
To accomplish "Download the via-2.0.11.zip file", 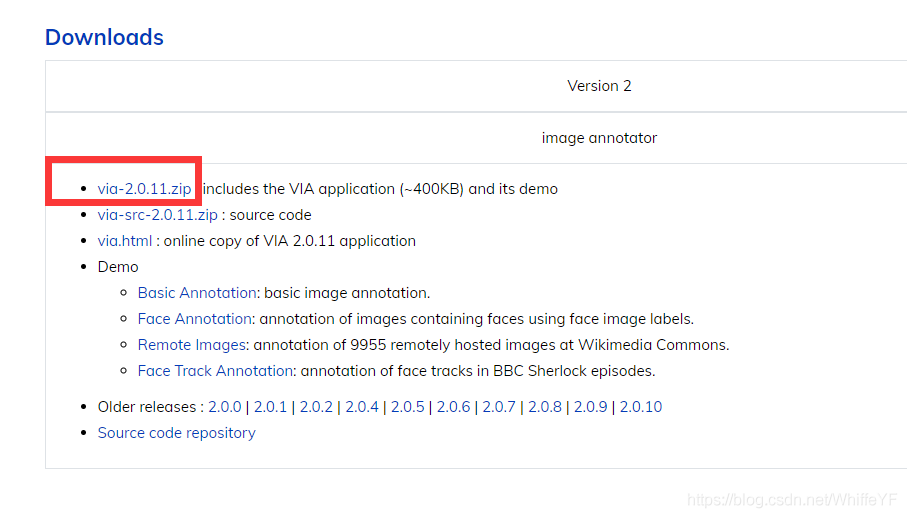I will tap(144, 189).
